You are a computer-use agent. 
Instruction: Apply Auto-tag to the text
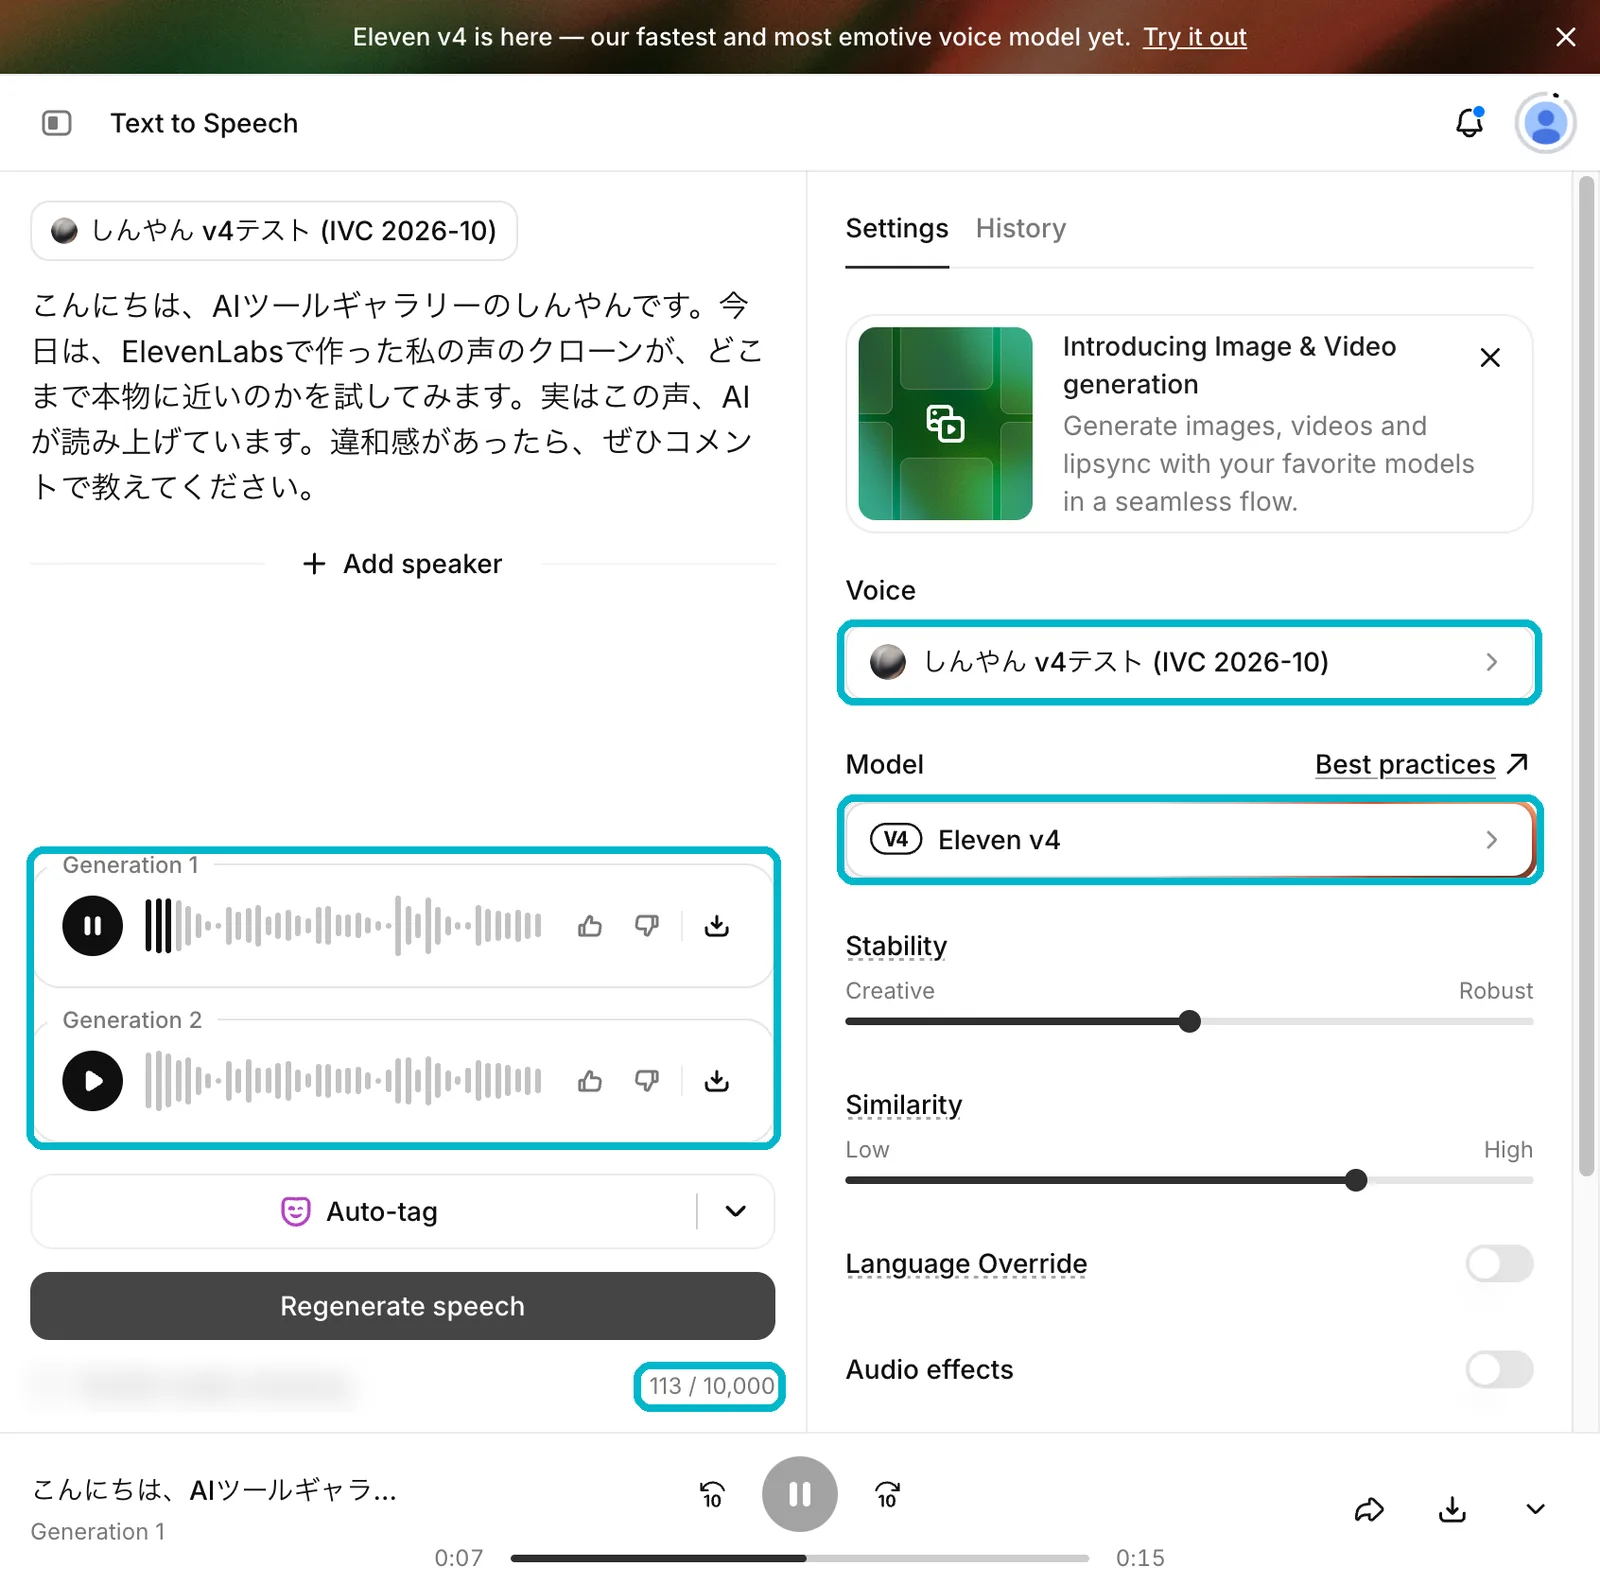click(x=360, y=1211)
